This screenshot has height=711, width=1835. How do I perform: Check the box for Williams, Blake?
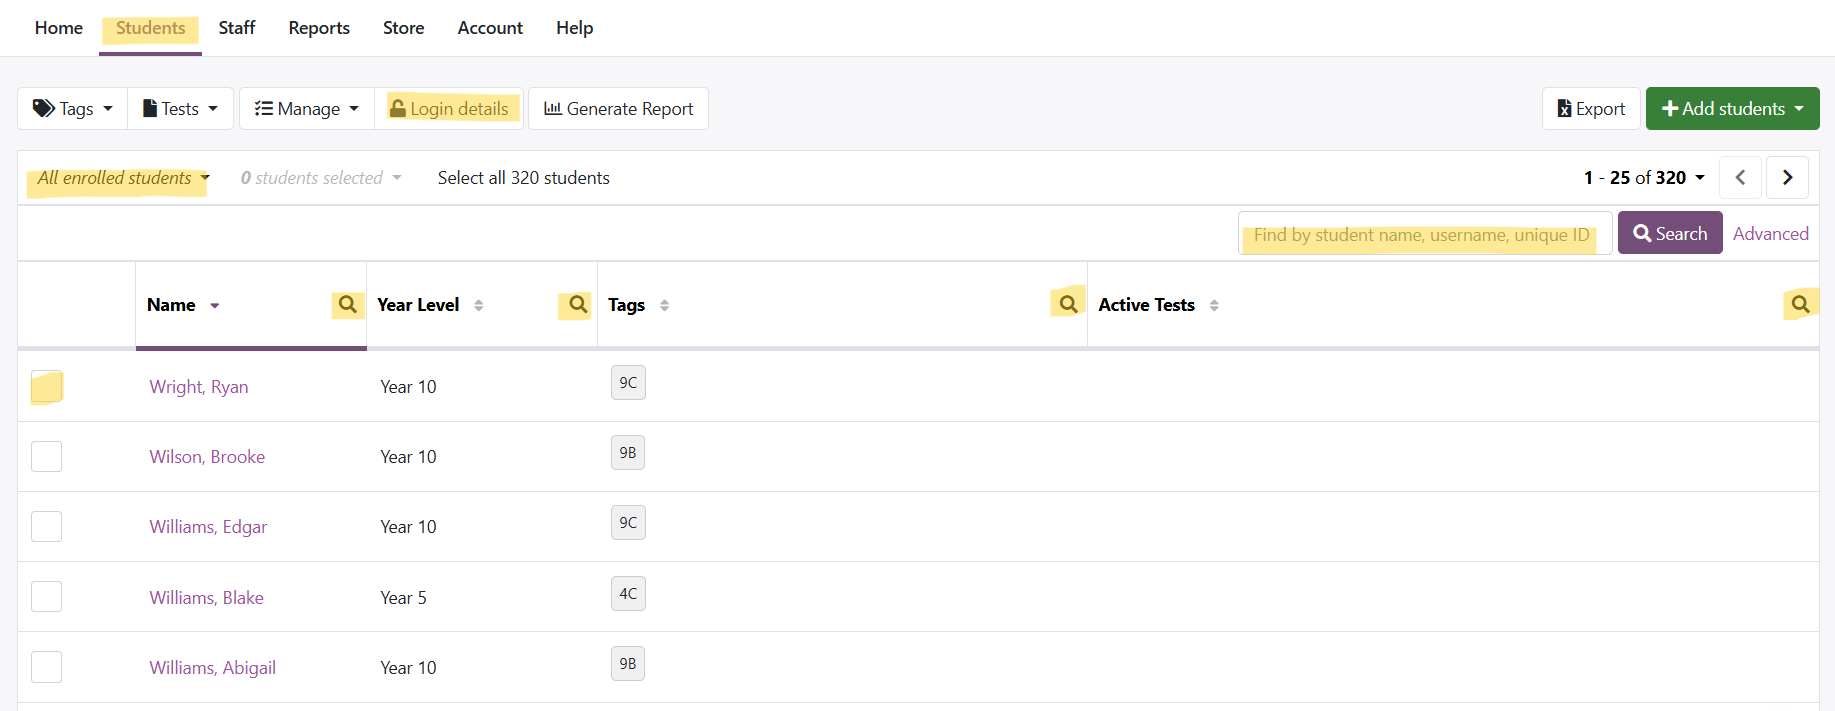pyautogui.click(x=47, y=597)
